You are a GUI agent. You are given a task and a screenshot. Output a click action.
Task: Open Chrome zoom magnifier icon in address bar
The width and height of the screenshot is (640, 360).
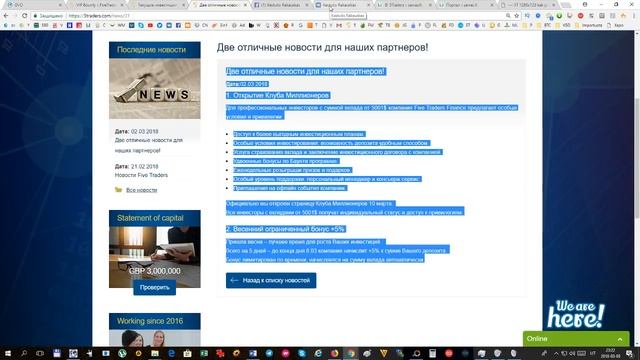(x=508, y=16)
